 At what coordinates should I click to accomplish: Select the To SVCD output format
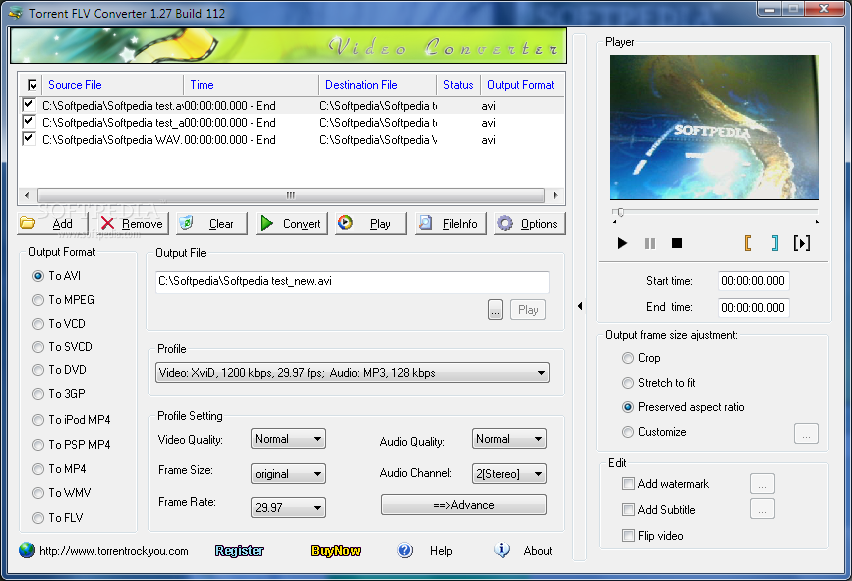[62, 347]
